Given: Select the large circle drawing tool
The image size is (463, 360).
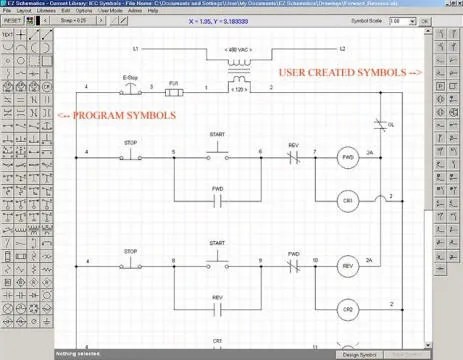Looking at the screenshot, I should coord(21,61).
